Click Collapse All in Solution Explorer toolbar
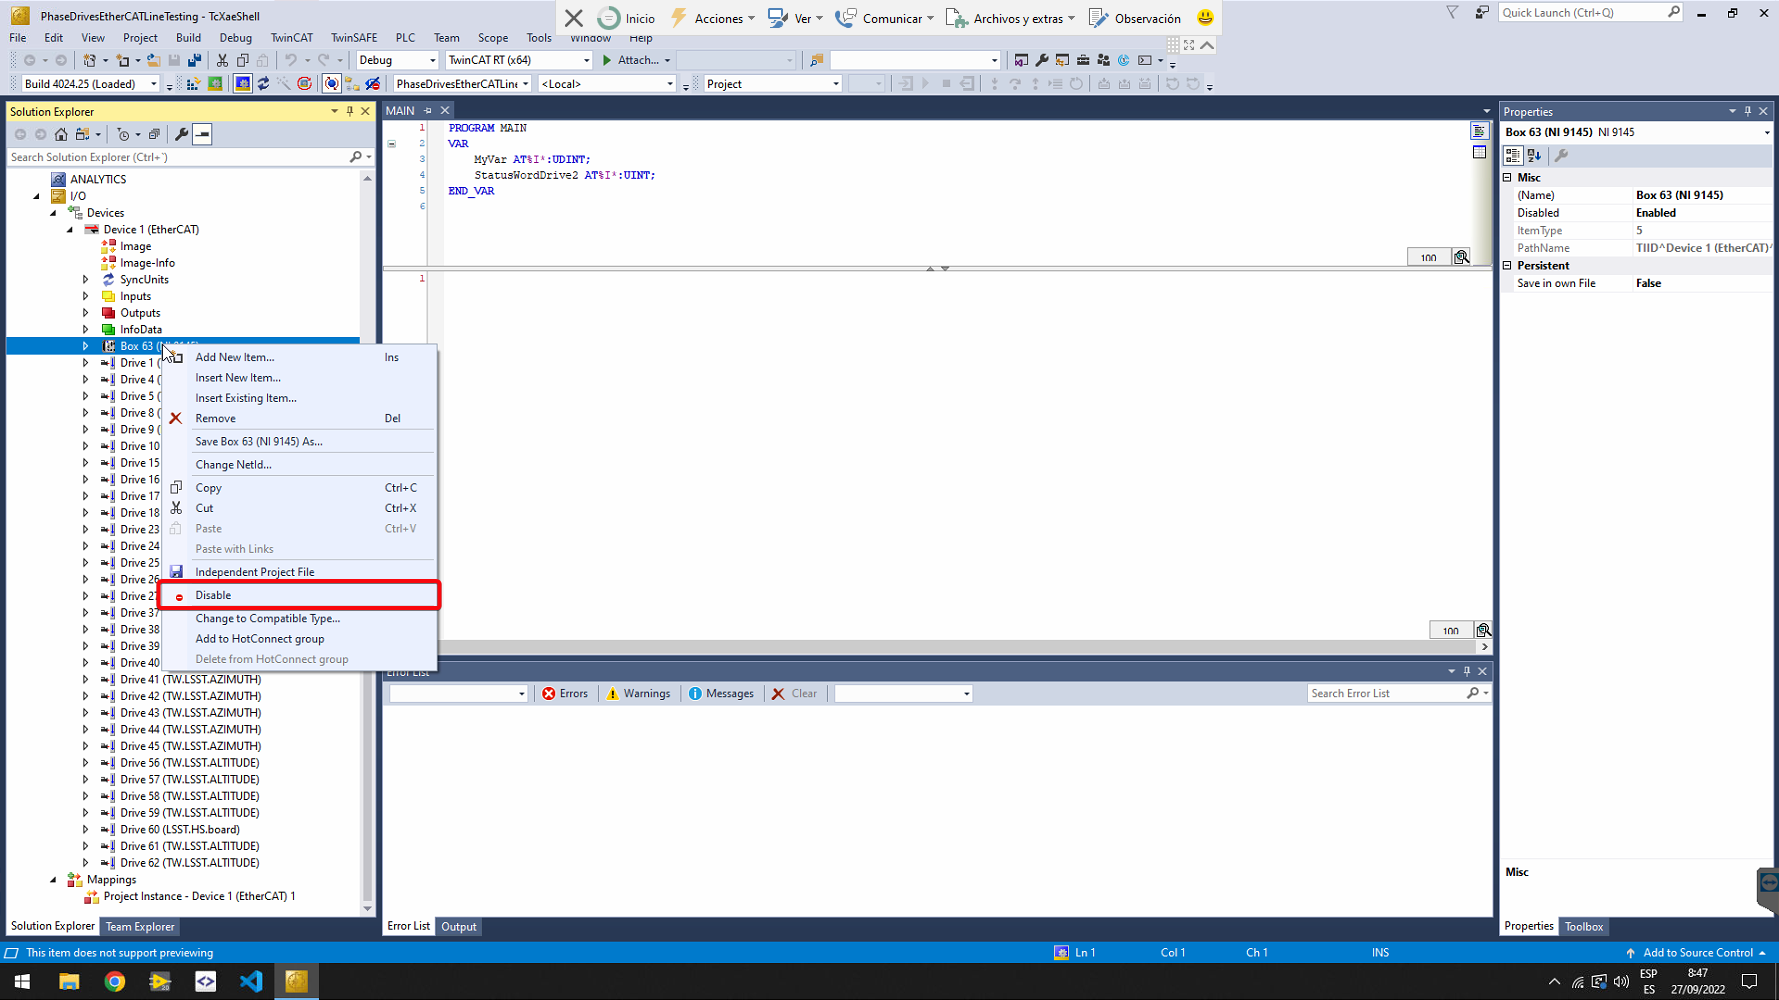 pos(154,134)
